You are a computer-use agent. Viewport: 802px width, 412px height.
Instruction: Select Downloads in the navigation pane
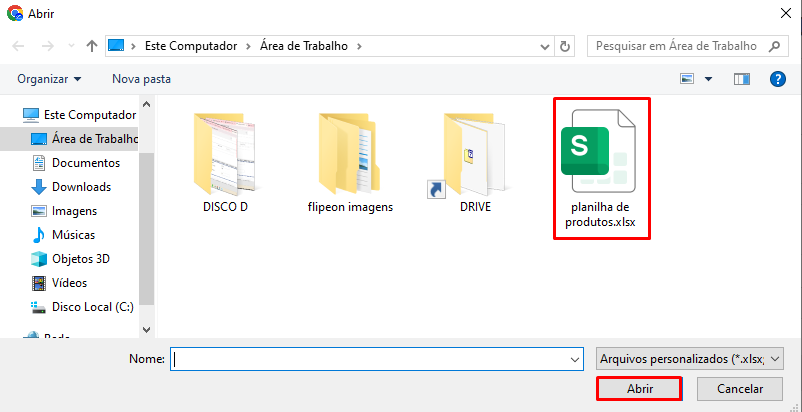tap(81, 187)
